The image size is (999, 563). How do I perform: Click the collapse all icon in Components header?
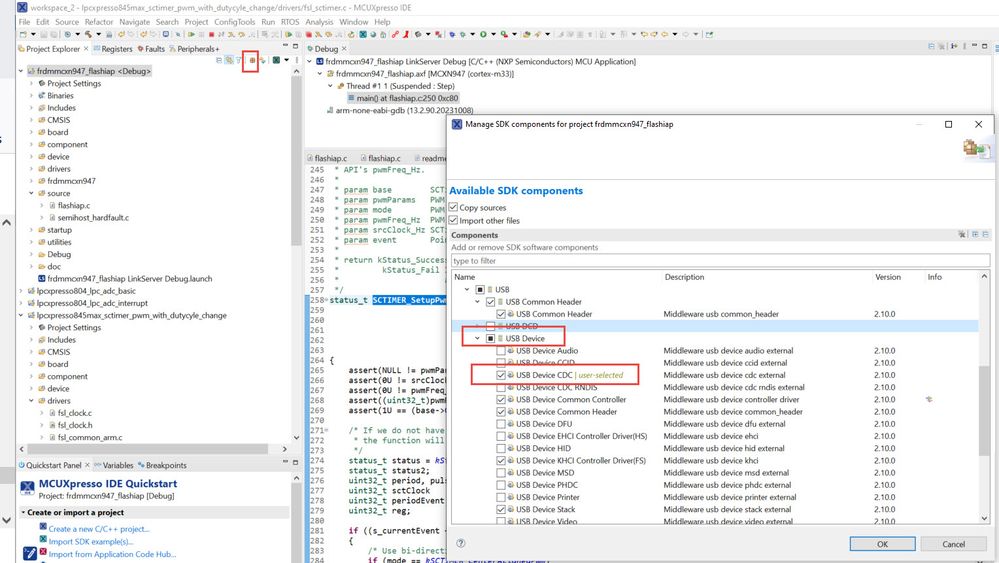(x=985, y=234)
